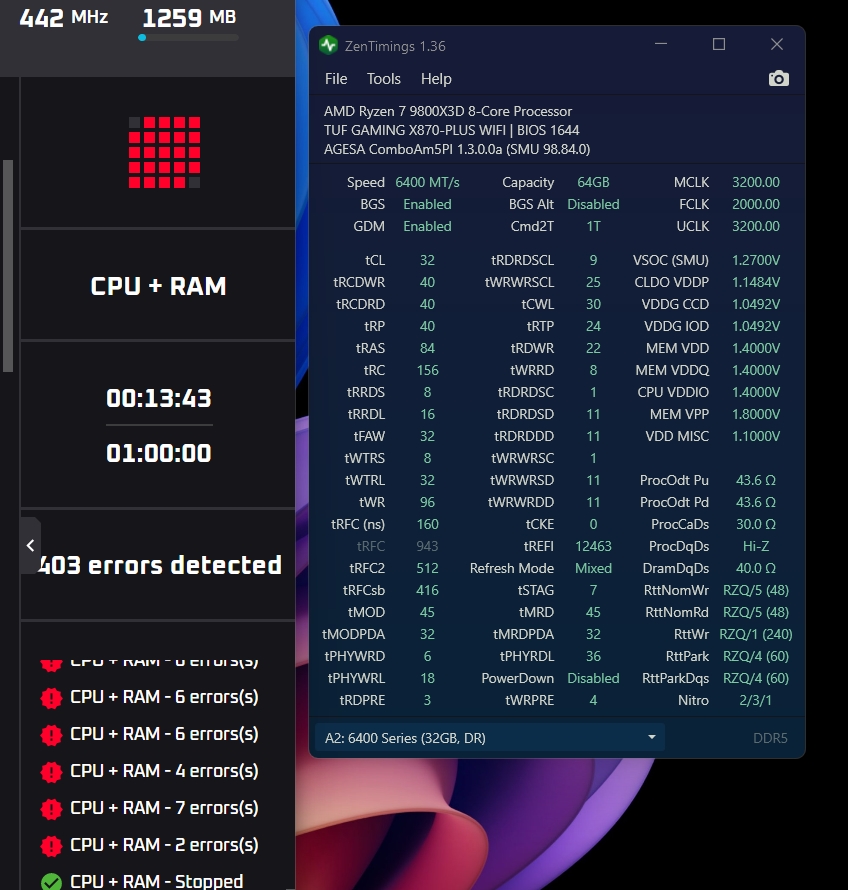Click the green checkmark beside Stopped entry

click(x=51, y=881)
